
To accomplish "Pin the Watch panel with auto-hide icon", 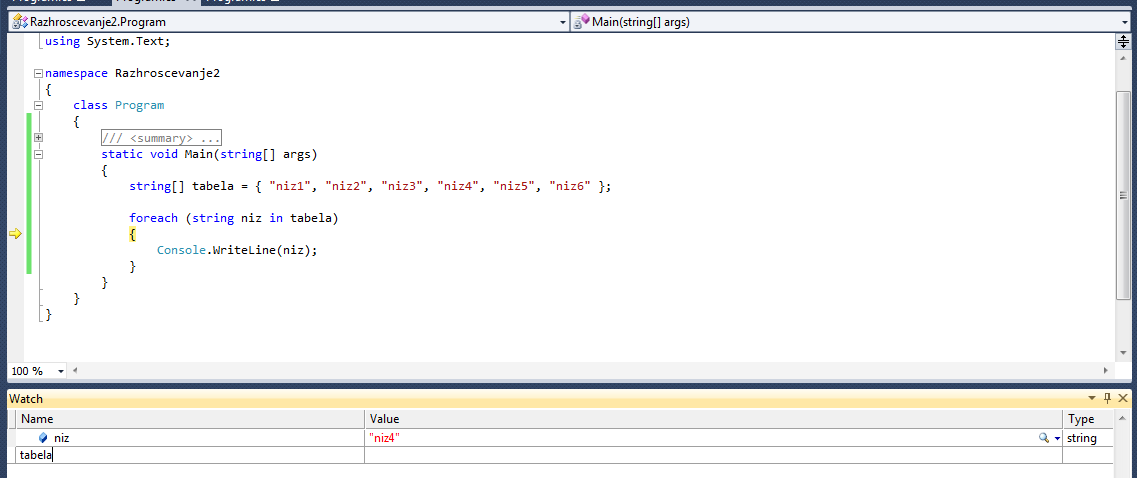I will point(1107,398).
